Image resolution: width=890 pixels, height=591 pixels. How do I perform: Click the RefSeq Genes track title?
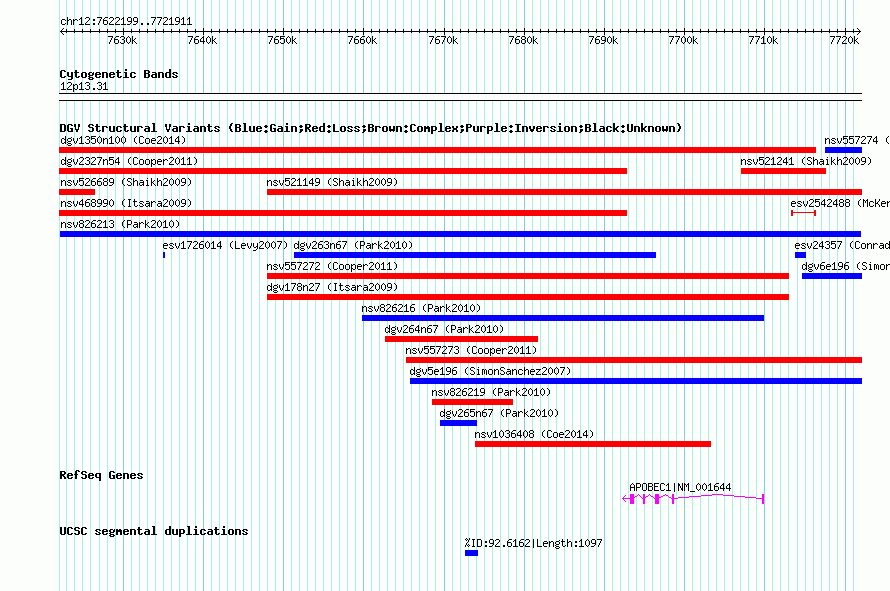pyautogui.click(x=101, y=475)
